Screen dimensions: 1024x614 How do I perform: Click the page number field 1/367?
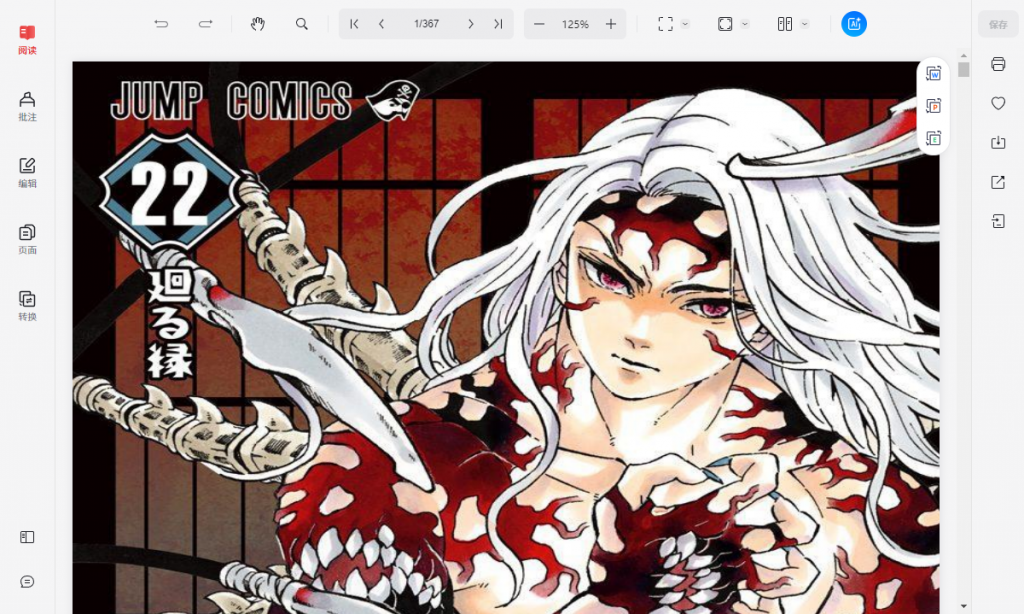click(x=426, y=24)
